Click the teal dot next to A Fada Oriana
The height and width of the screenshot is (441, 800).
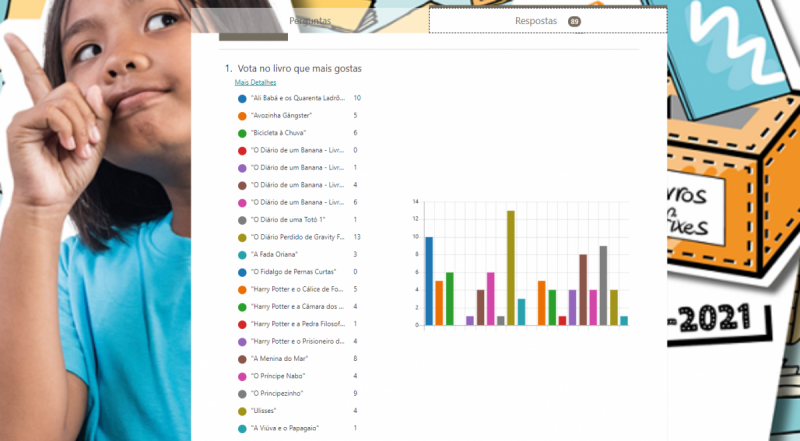(241, 255)
